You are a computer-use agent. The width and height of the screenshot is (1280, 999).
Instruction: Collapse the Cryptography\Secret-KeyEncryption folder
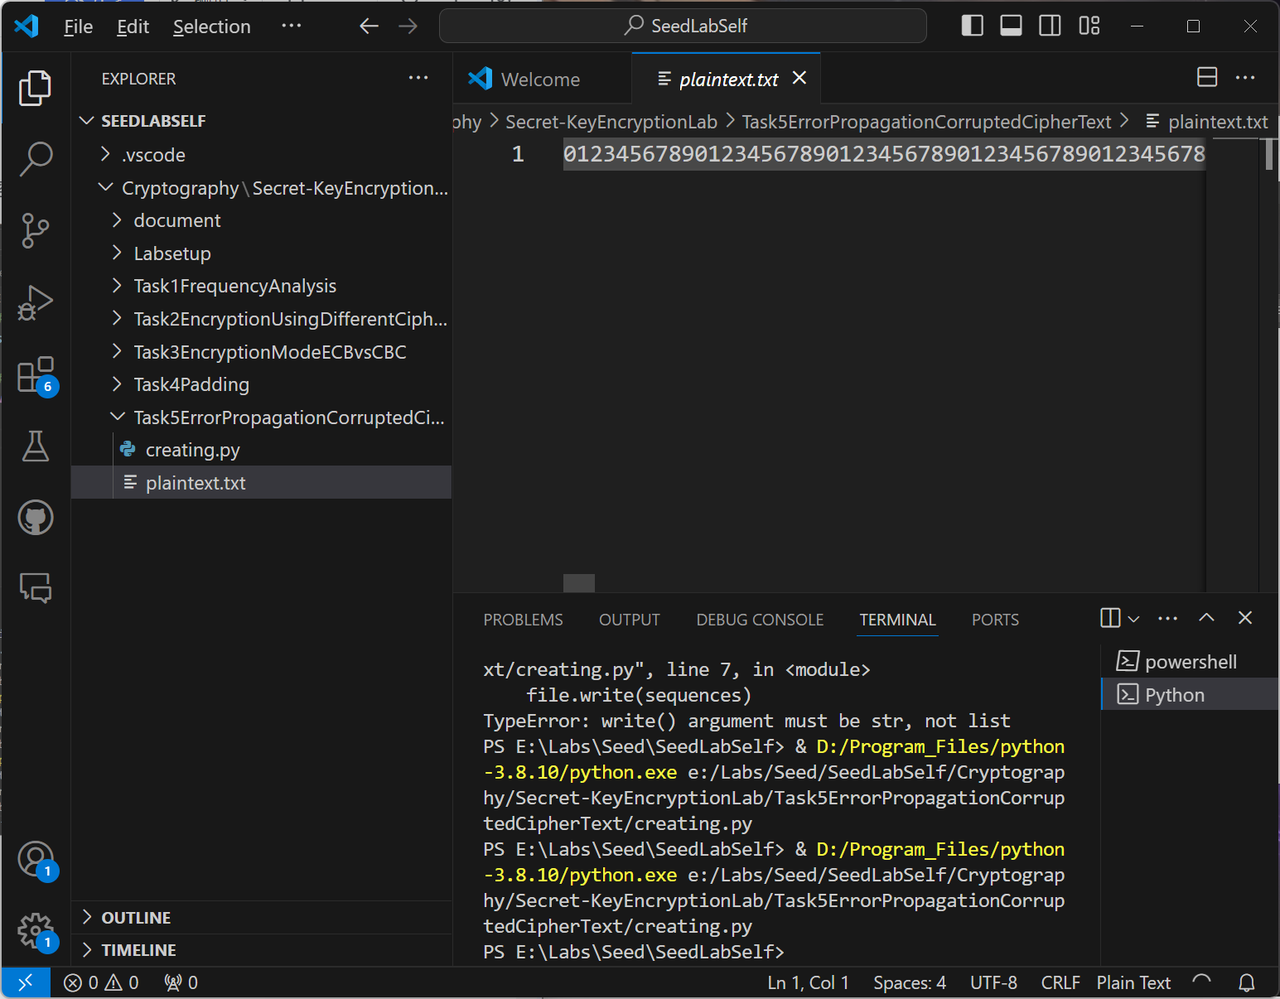pos(106,187)
